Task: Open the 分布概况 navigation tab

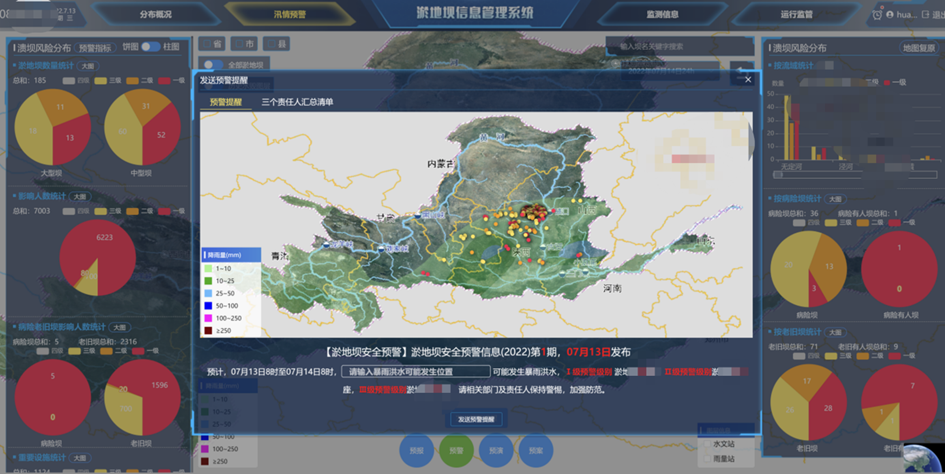Action: 155,14
